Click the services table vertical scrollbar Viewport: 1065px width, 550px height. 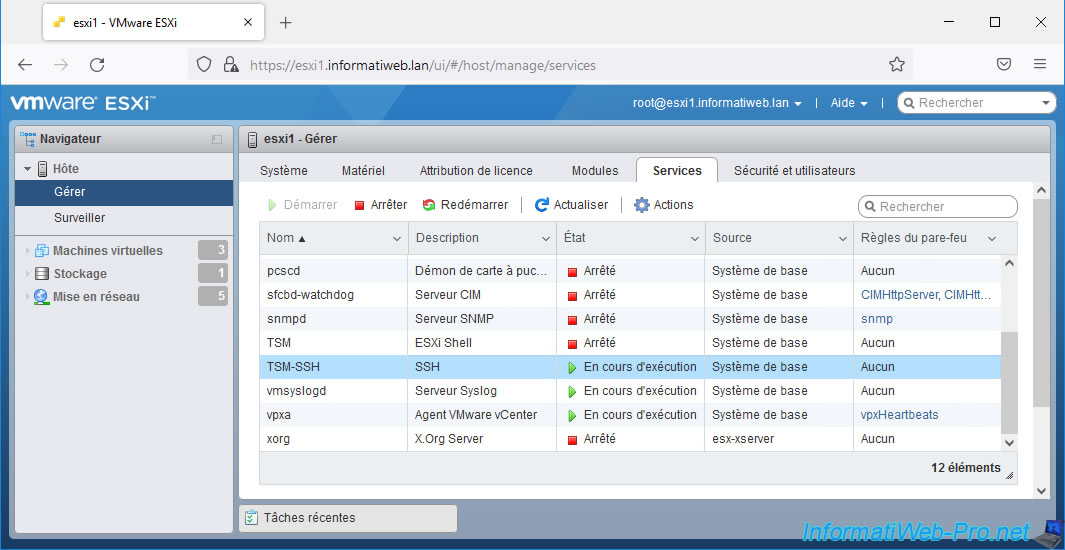(x=1008, y=380)
